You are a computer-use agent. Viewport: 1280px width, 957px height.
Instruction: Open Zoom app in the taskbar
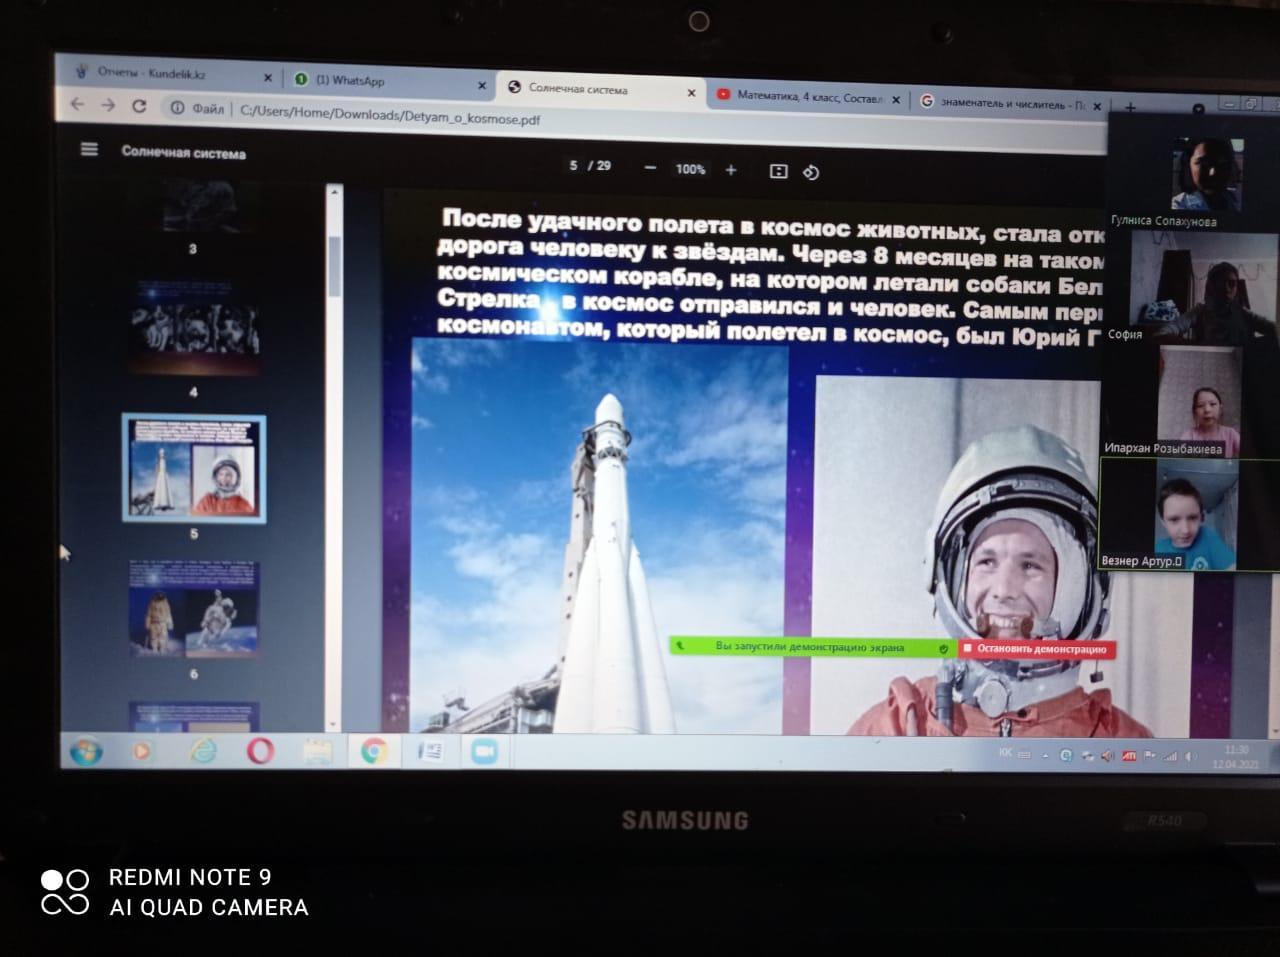tap(484, 751)
